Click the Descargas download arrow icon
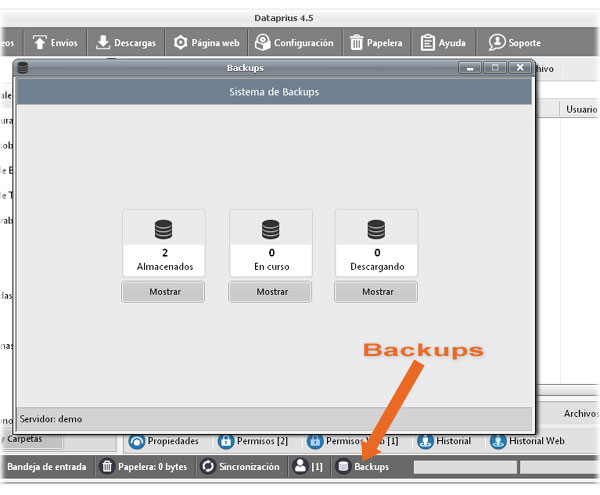 103,42
